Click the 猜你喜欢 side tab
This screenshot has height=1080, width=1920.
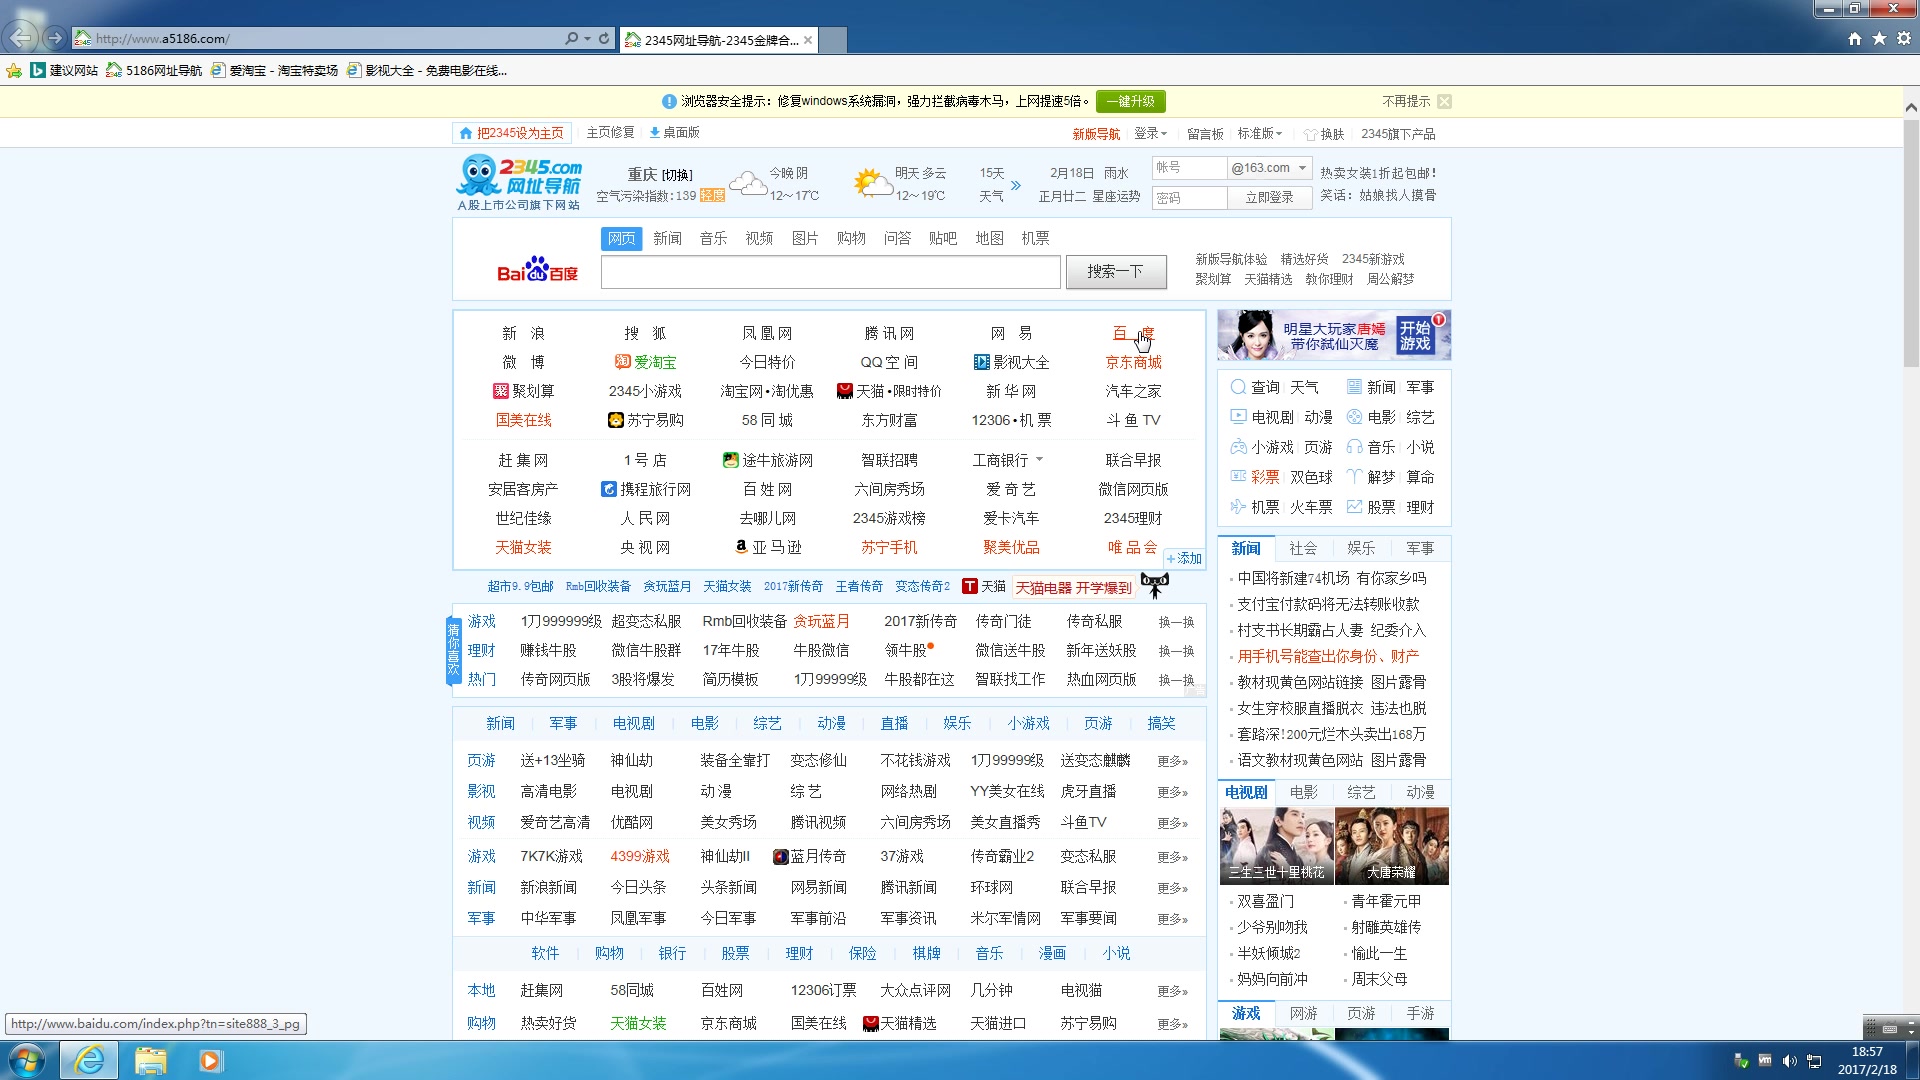[453, 651]
